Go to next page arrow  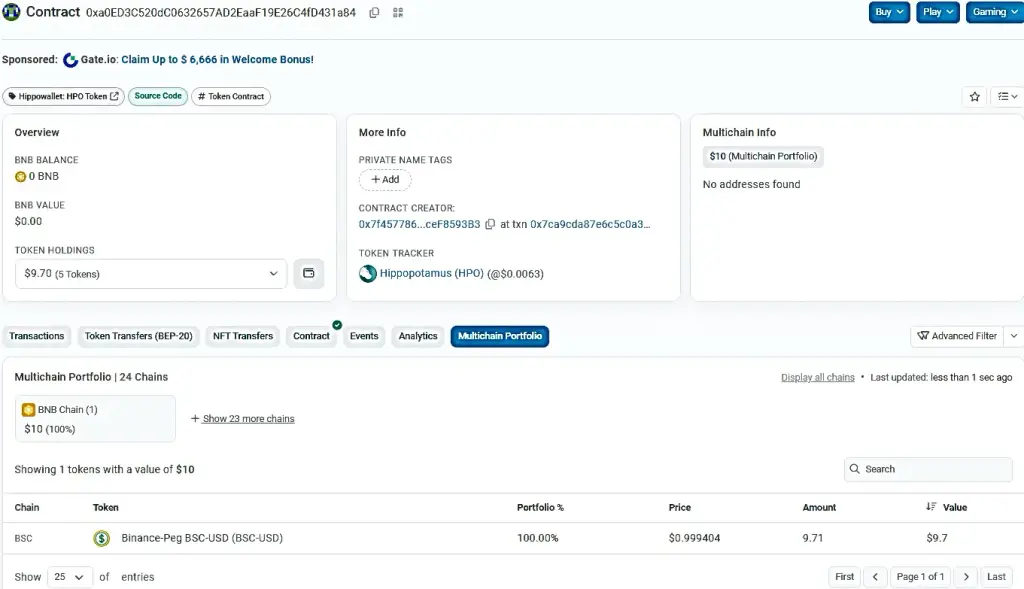point(966,577)
